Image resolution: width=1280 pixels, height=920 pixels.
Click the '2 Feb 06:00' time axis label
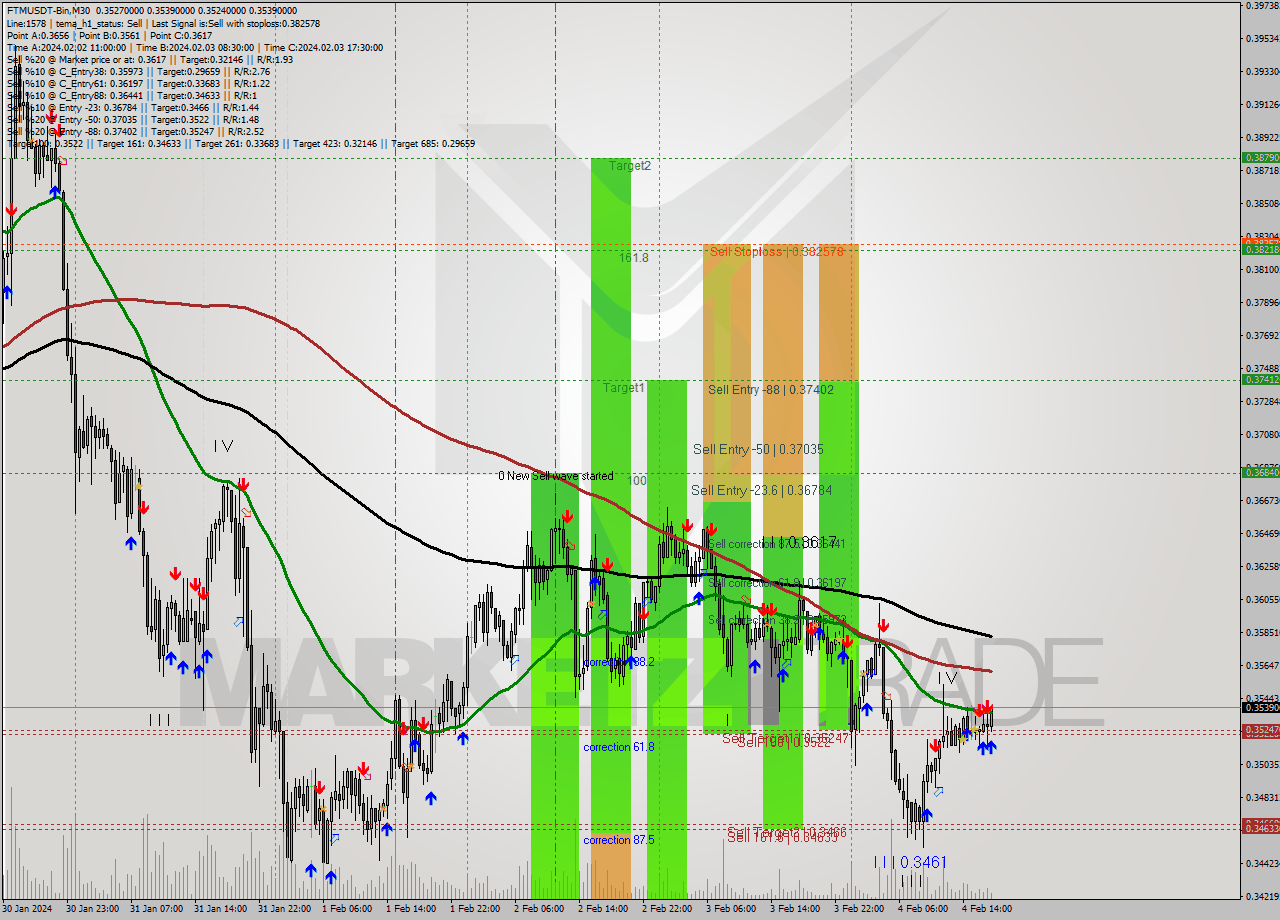click(539, 909)
